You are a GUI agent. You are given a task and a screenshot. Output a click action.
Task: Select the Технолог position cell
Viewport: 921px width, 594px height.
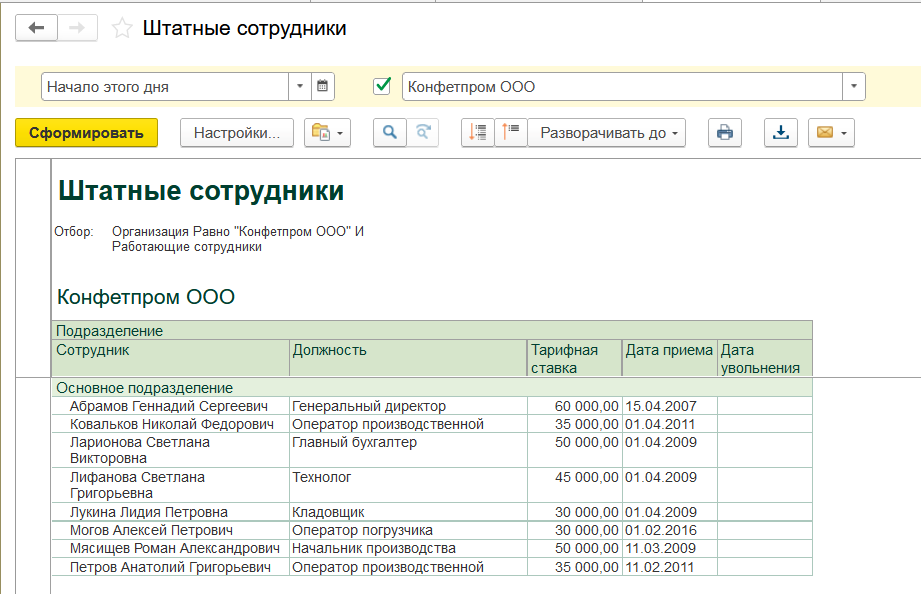tap(408, 485)
